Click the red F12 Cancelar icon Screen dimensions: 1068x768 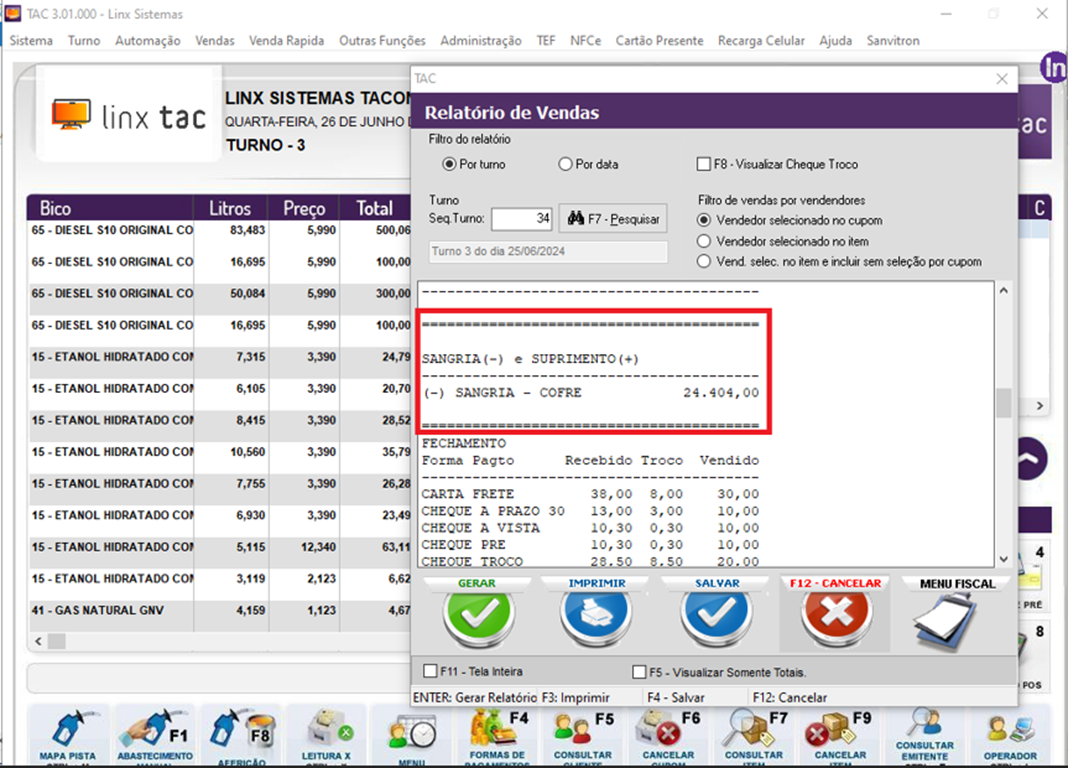(835, 613)
